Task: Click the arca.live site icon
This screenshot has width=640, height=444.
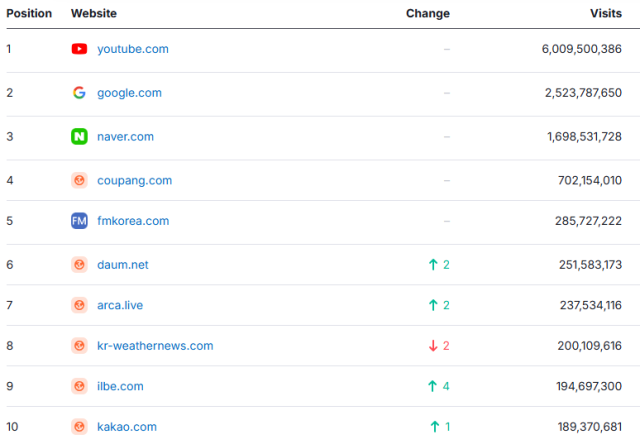Action: 80,305
